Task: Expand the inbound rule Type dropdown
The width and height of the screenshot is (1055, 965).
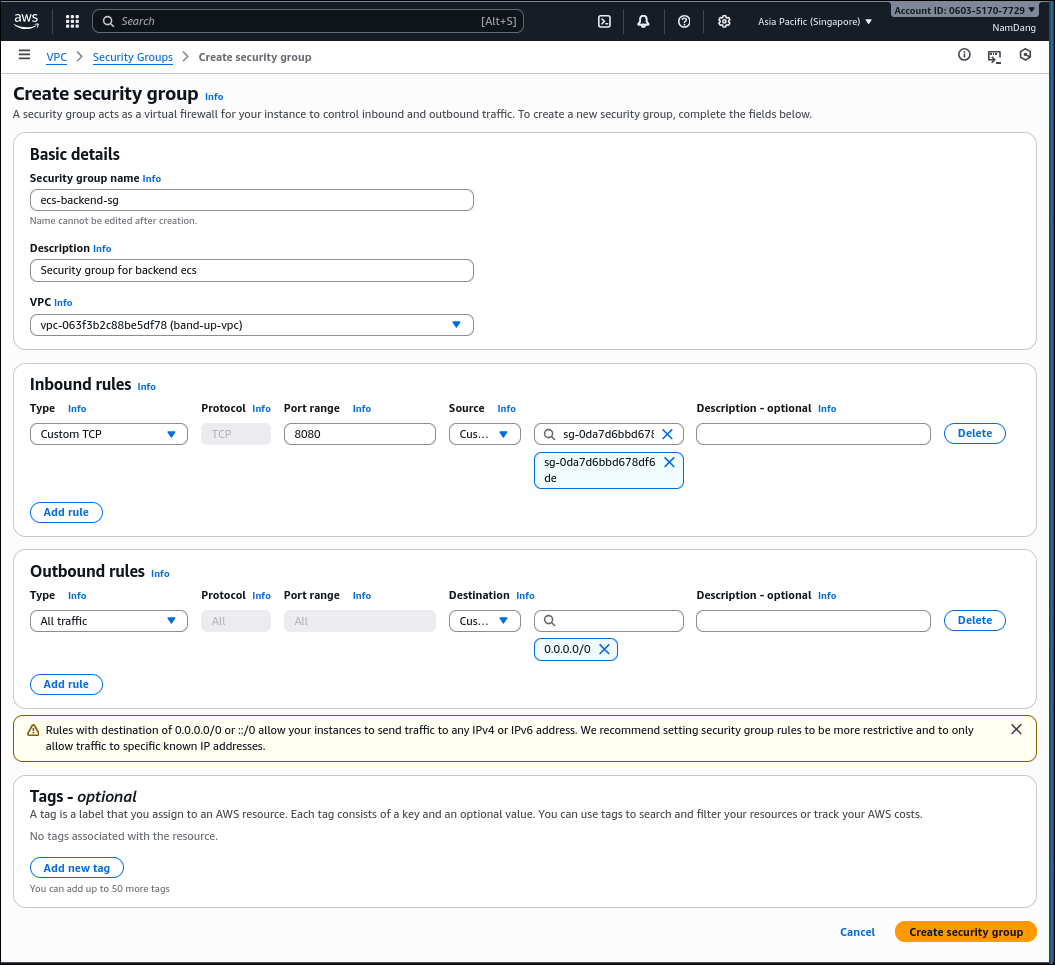Action: [x=108, y=433]
